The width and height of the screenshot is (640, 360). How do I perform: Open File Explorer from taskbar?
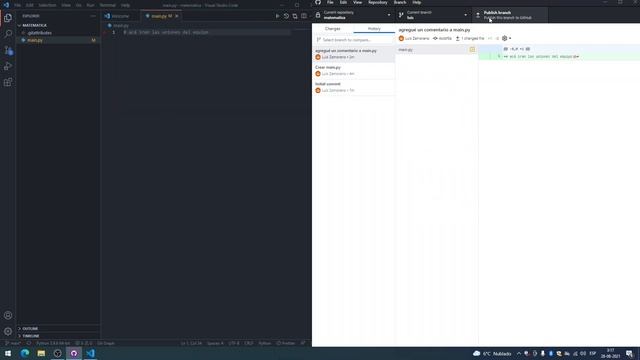[41, 353]
